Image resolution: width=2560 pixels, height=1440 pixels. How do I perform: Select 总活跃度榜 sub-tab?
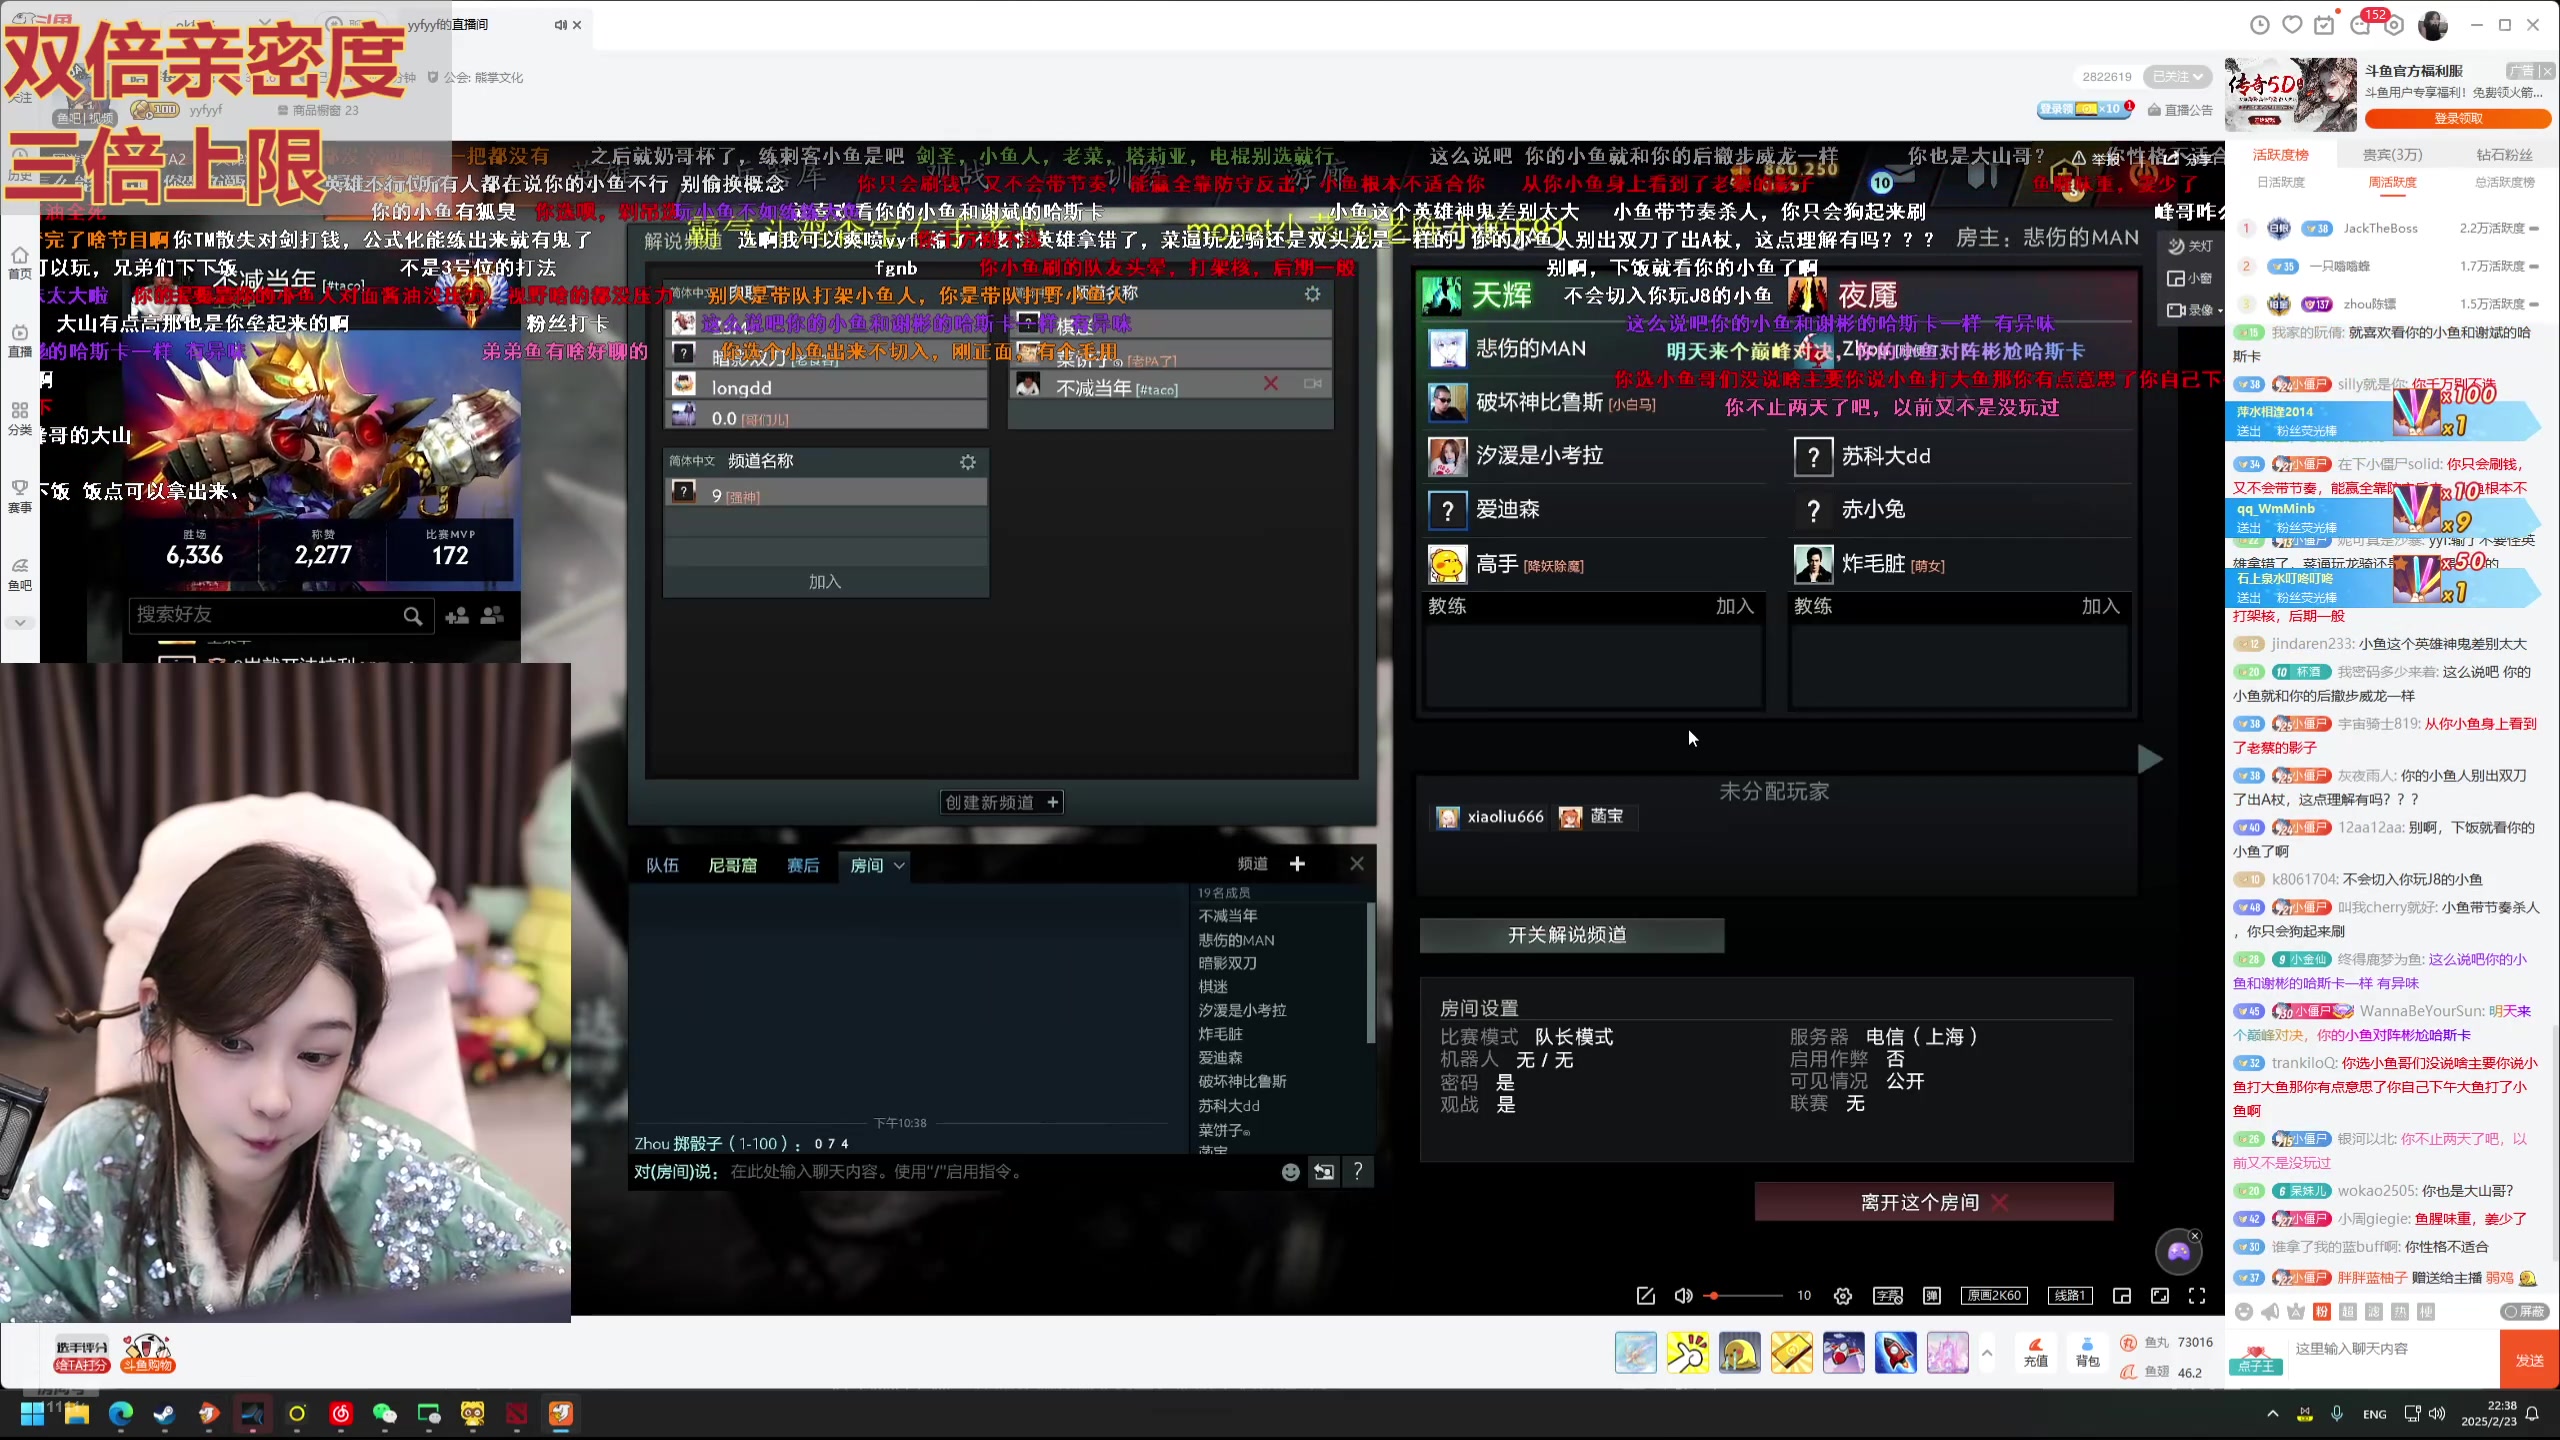(2504, 182)
